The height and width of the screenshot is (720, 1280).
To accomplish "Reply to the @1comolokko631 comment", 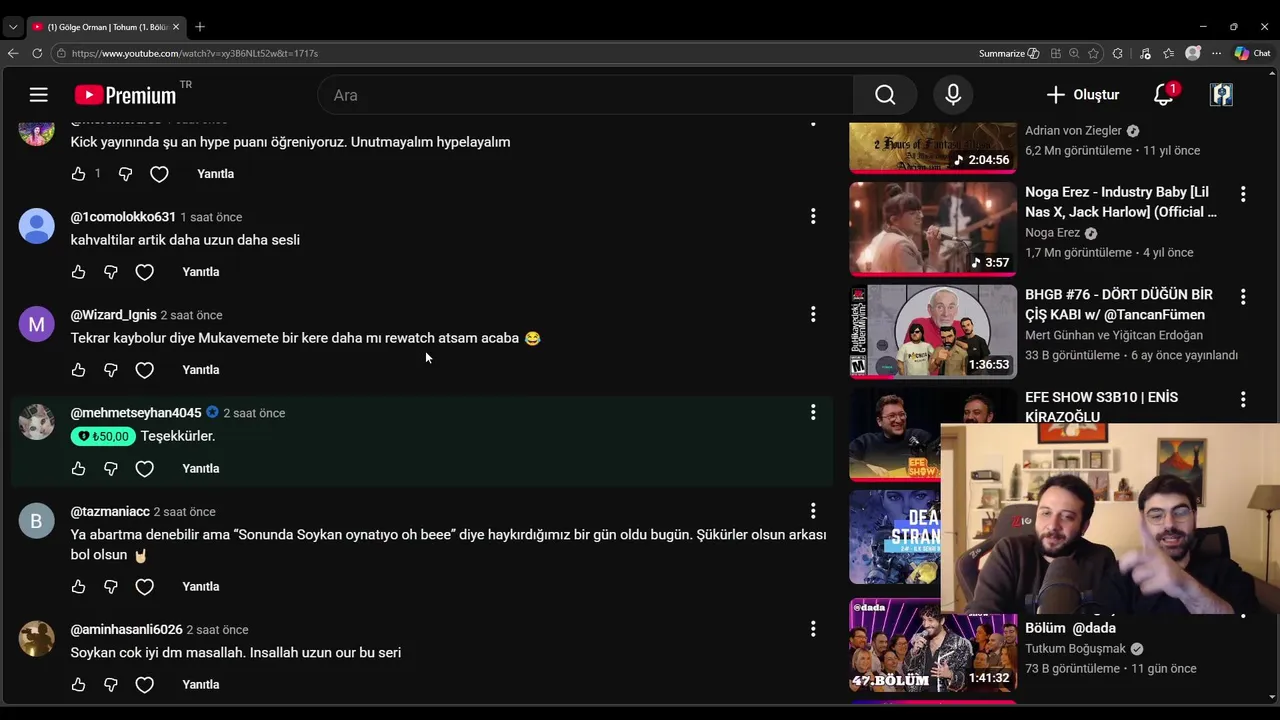I will 200,272.
